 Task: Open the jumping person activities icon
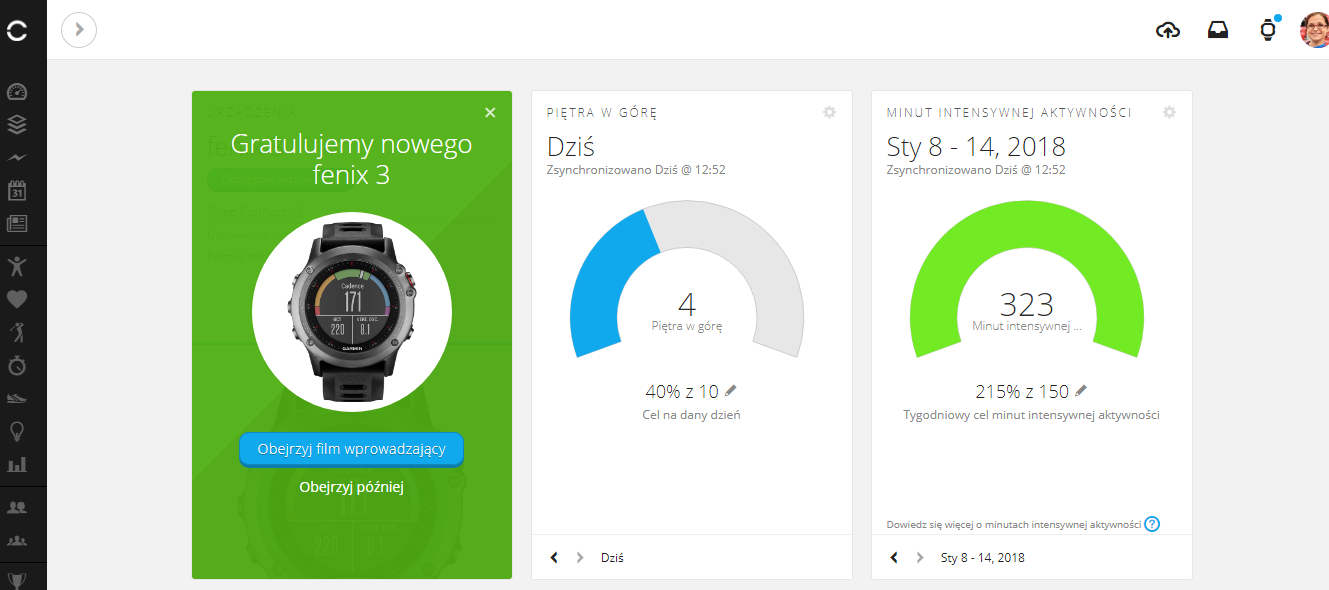click(x=17, y=265)
